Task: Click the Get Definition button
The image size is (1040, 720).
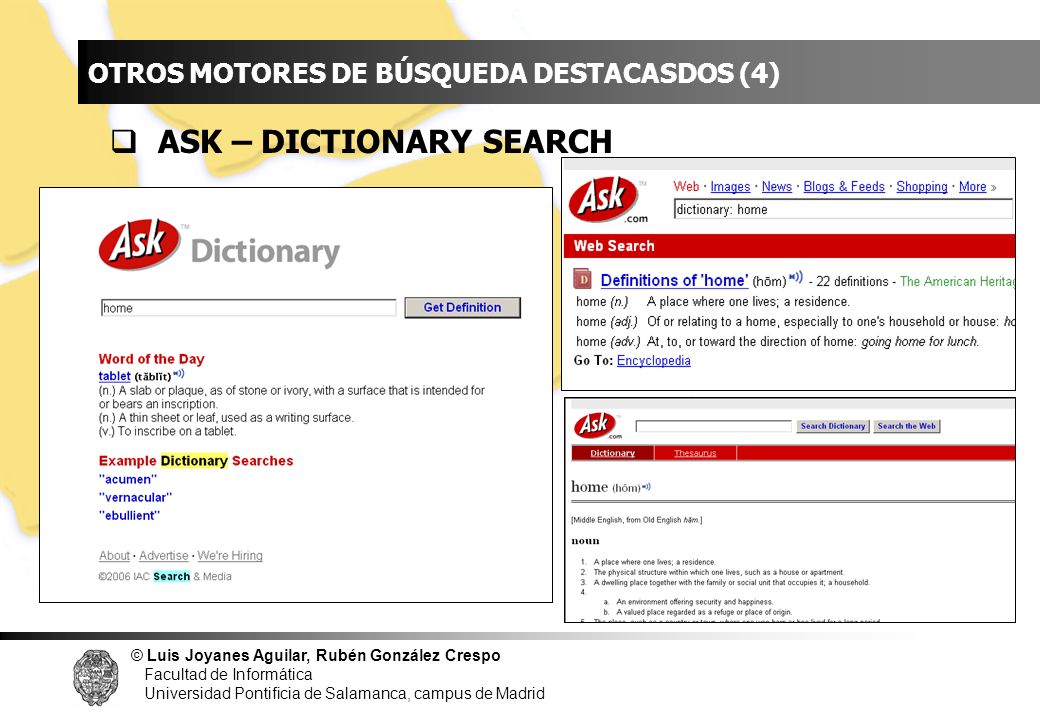Action: click(462, 308)
